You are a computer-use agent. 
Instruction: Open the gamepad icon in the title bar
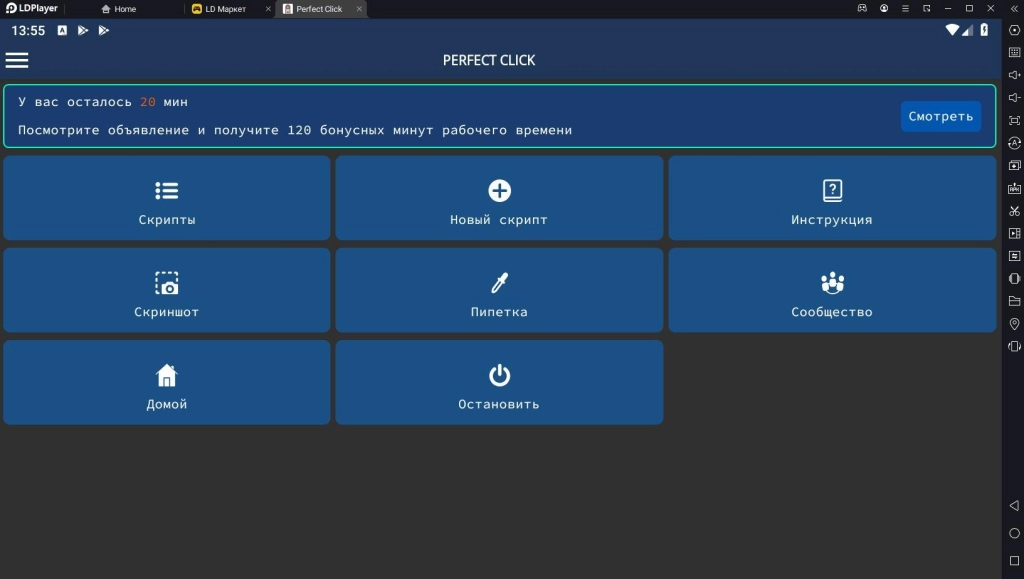click(x=862, y=8)
